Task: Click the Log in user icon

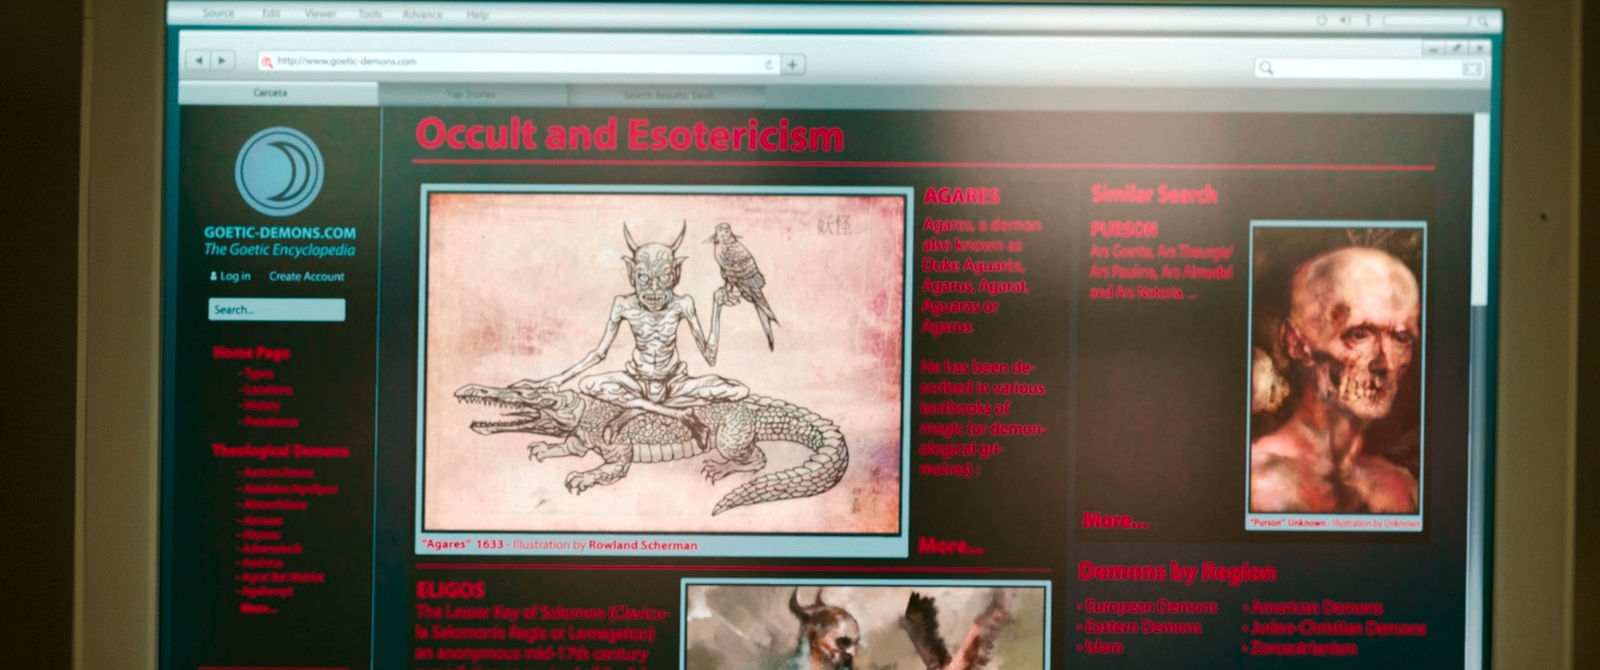Action: click(213, 276)
